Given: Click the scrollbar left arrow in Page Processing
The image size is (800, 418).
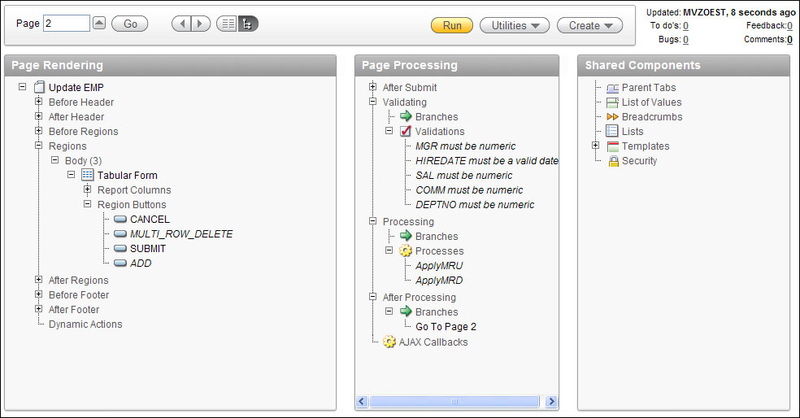Looking at the screenshot, I should tap(362, 402).
